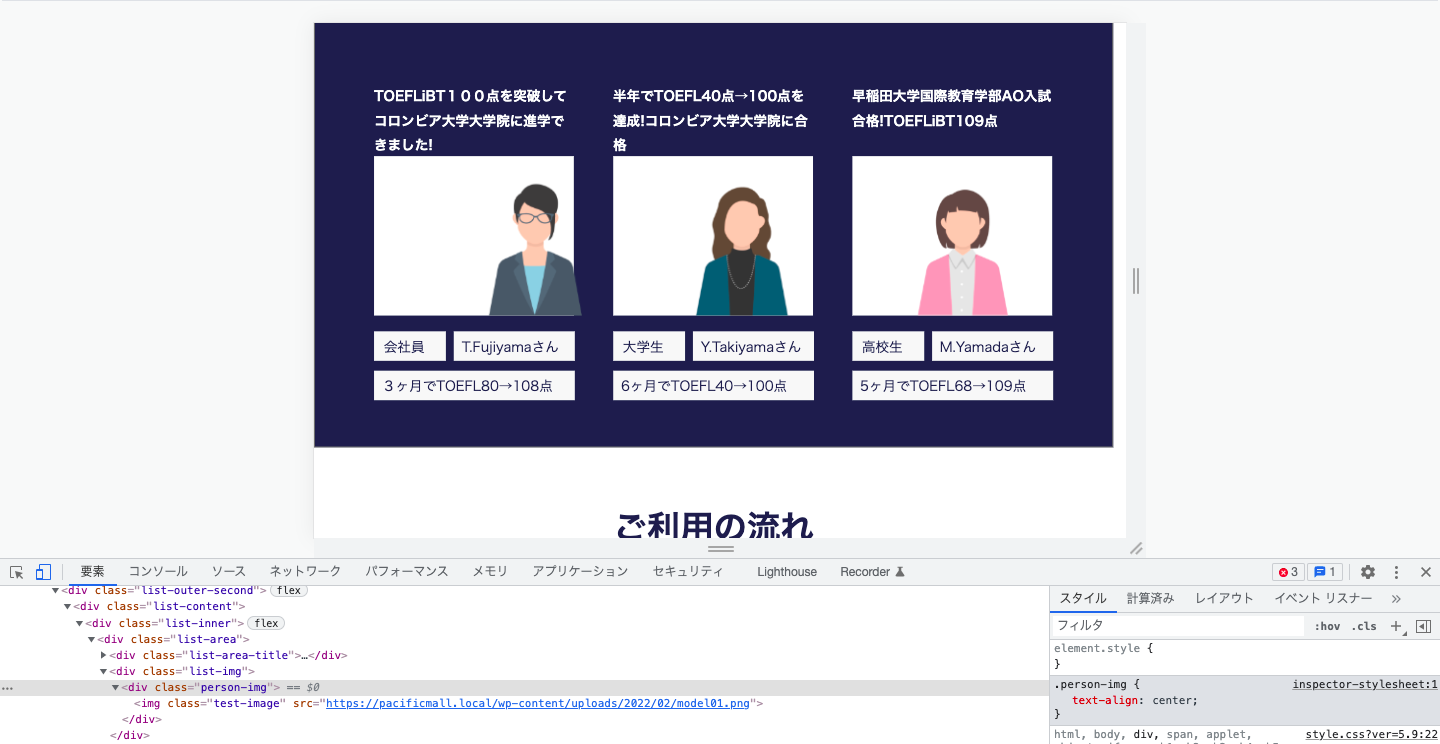Select the element inspect arrow tool
Screen dimensions: 1440x744
pyautogui.click(x=15, y=571)
